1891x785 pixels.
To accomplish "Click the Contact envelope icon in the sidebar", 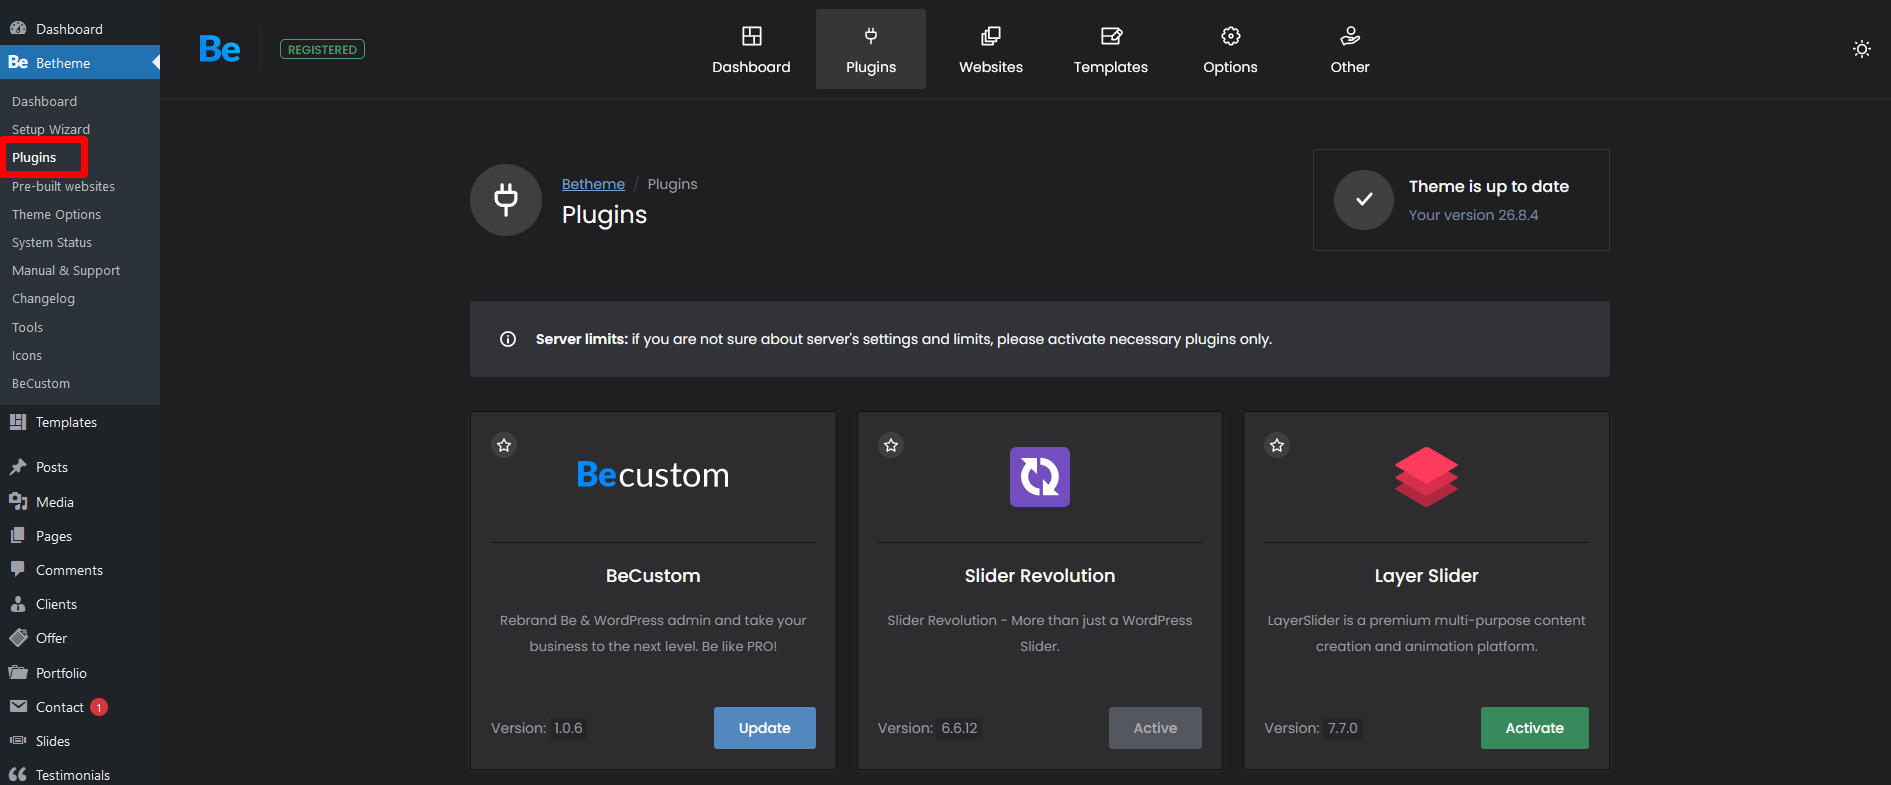I will pyautogui.click(x=18, y=706).
